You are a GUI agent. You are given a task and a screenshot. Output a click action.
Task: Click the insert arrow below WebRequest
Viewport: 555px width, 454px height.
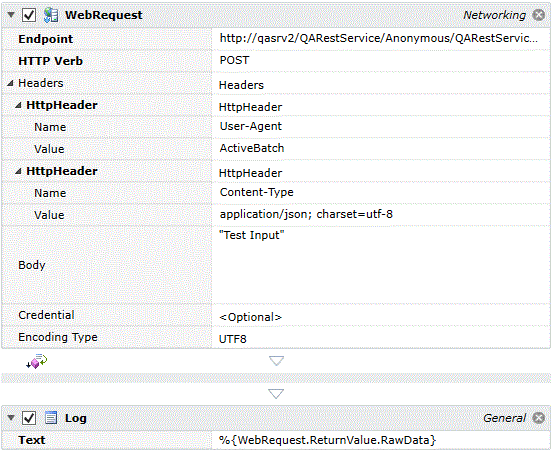pyautogui.click(x=276, y=361)
